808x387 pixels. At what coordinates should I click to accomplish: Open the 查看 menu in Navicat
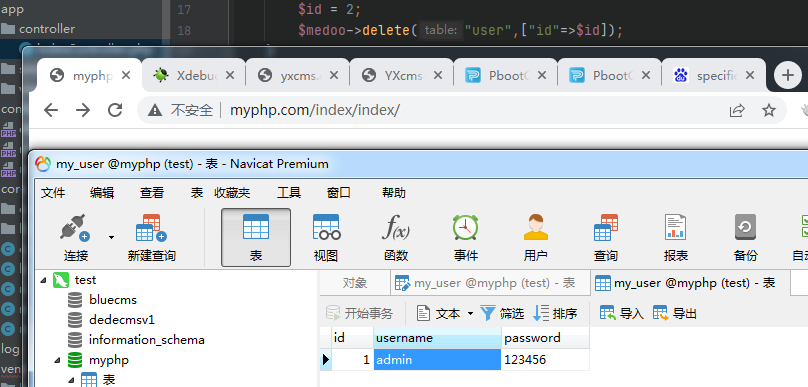pyautogui.click(x=152, y=193)
